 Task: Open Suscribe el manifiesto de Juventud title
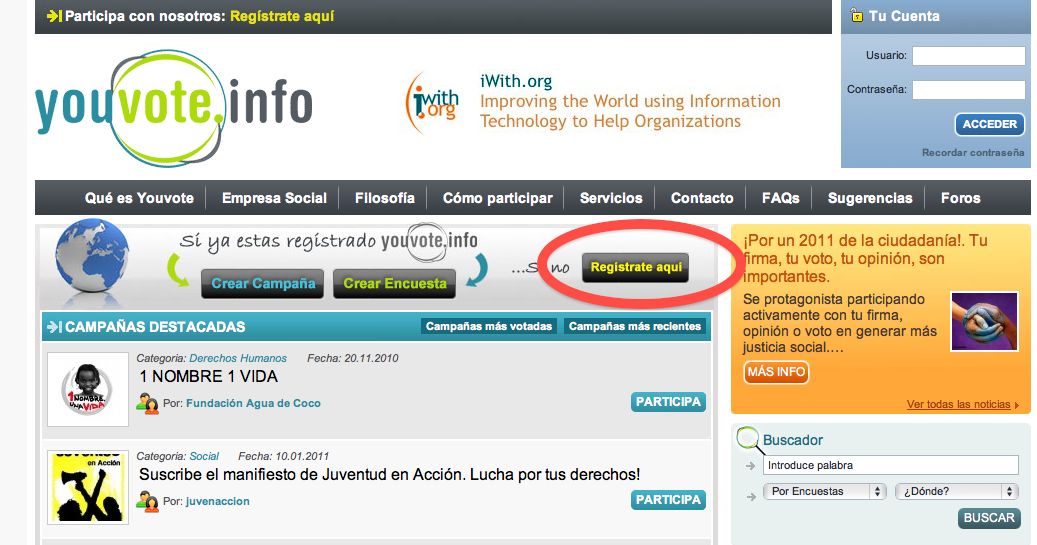click(x=390, y=474)
